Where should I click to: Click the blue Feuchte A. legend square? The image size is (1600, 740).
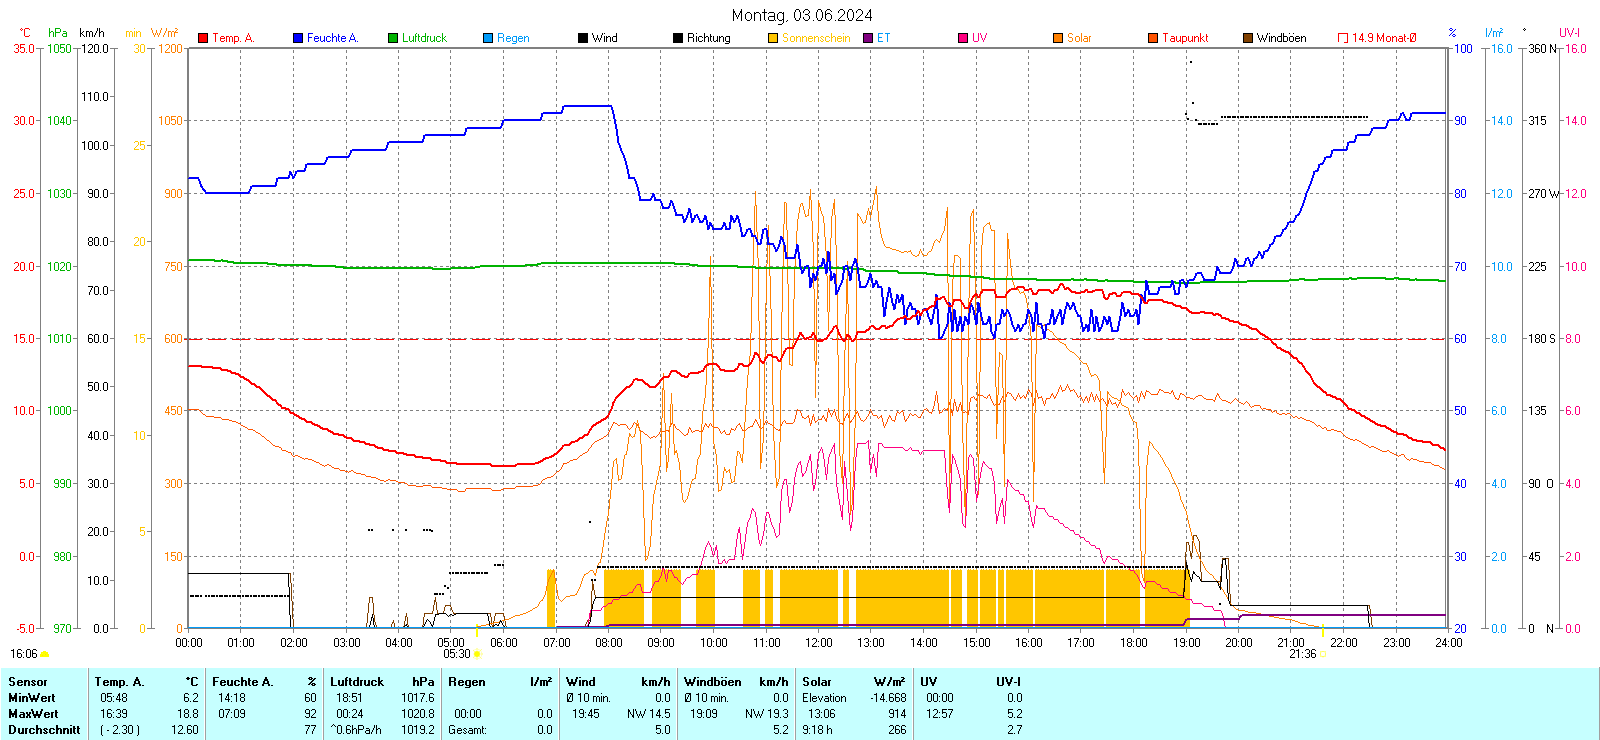tap(298, 38)
